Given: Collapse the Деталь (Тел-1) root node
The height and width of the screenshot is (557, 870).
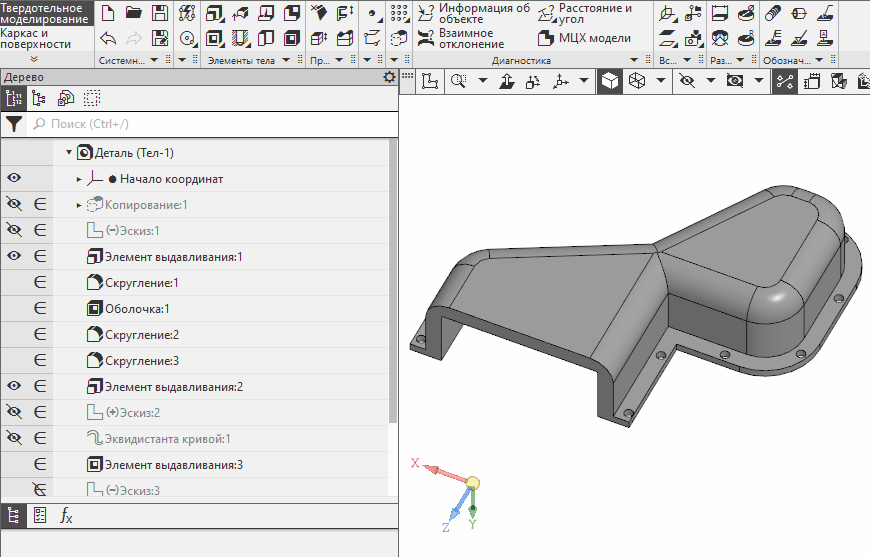Looking at the screenshot, I should coord(69,153).
